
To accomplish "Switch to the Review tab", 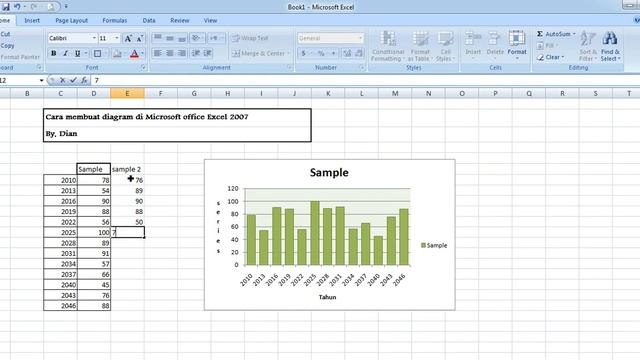I will 180,20.
